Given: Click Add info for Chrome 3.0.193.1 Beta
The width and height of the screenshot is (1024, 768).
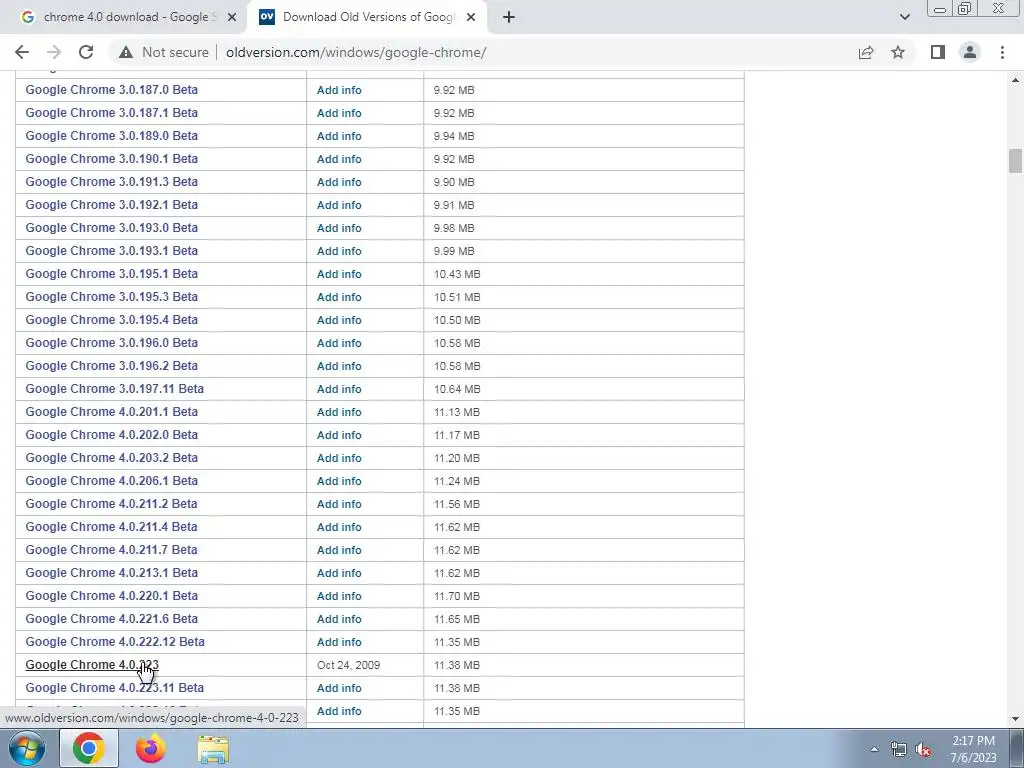Looking at the screenshot, I should click(x=339, y=251).
